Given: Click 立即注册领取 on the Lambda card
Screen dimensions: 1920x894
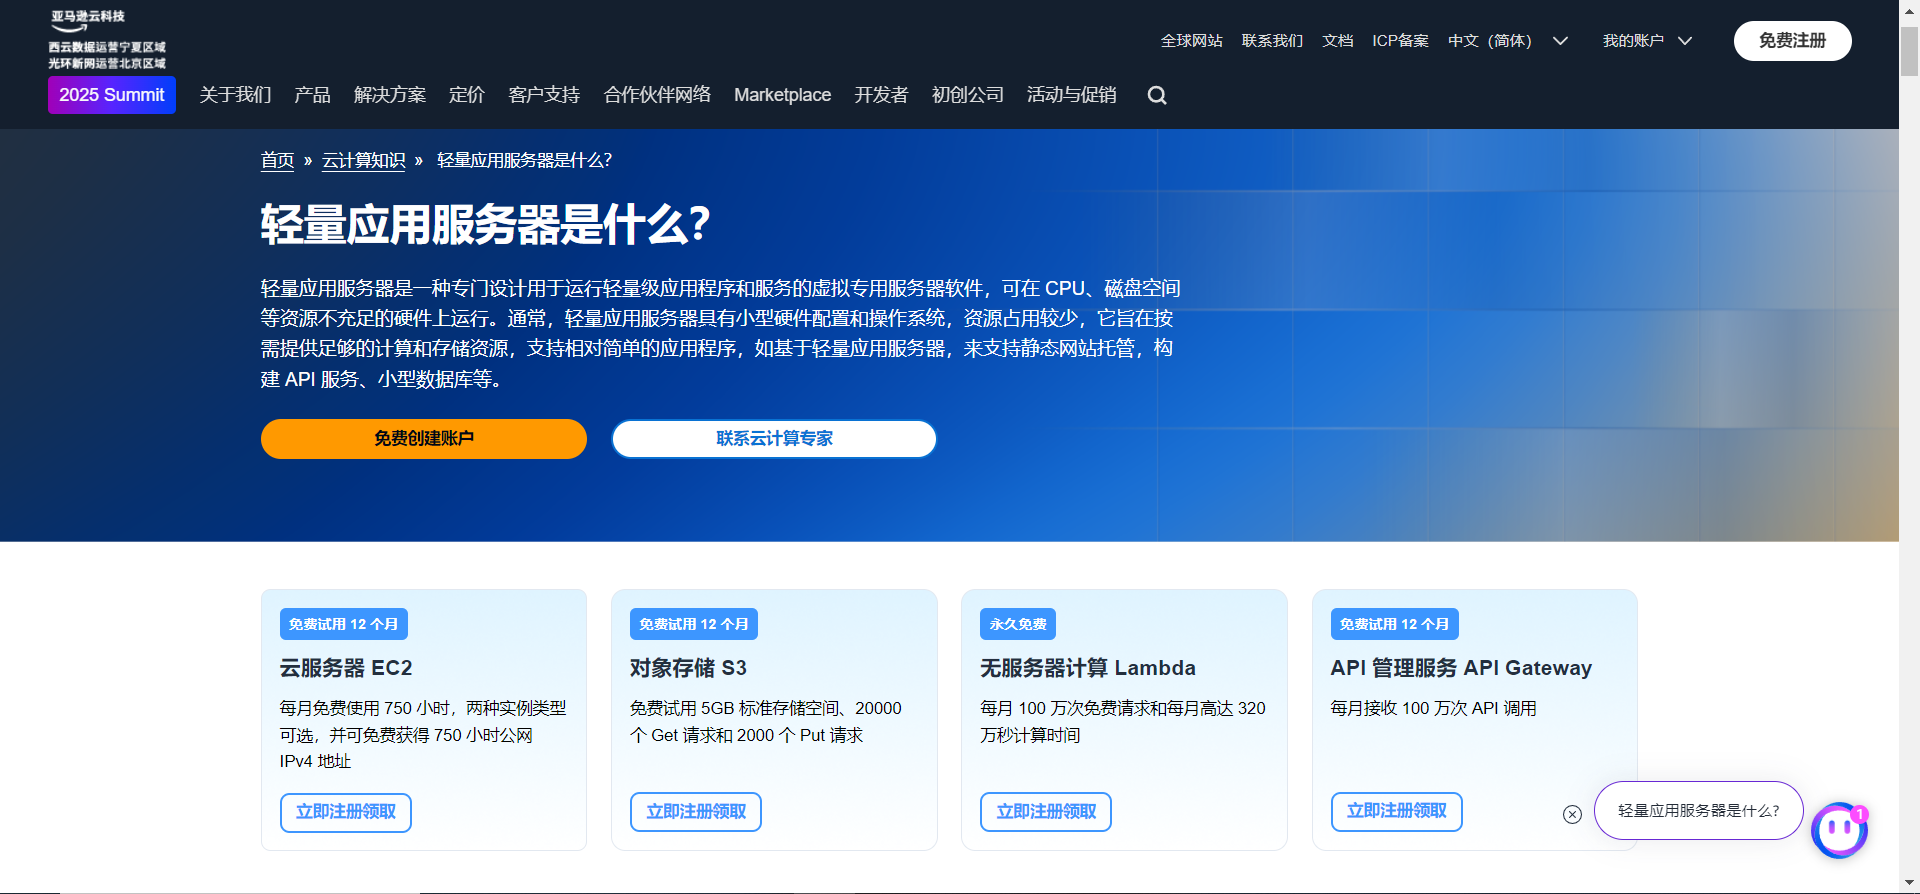Looking at the screenshot, I should click(1046, 812).
